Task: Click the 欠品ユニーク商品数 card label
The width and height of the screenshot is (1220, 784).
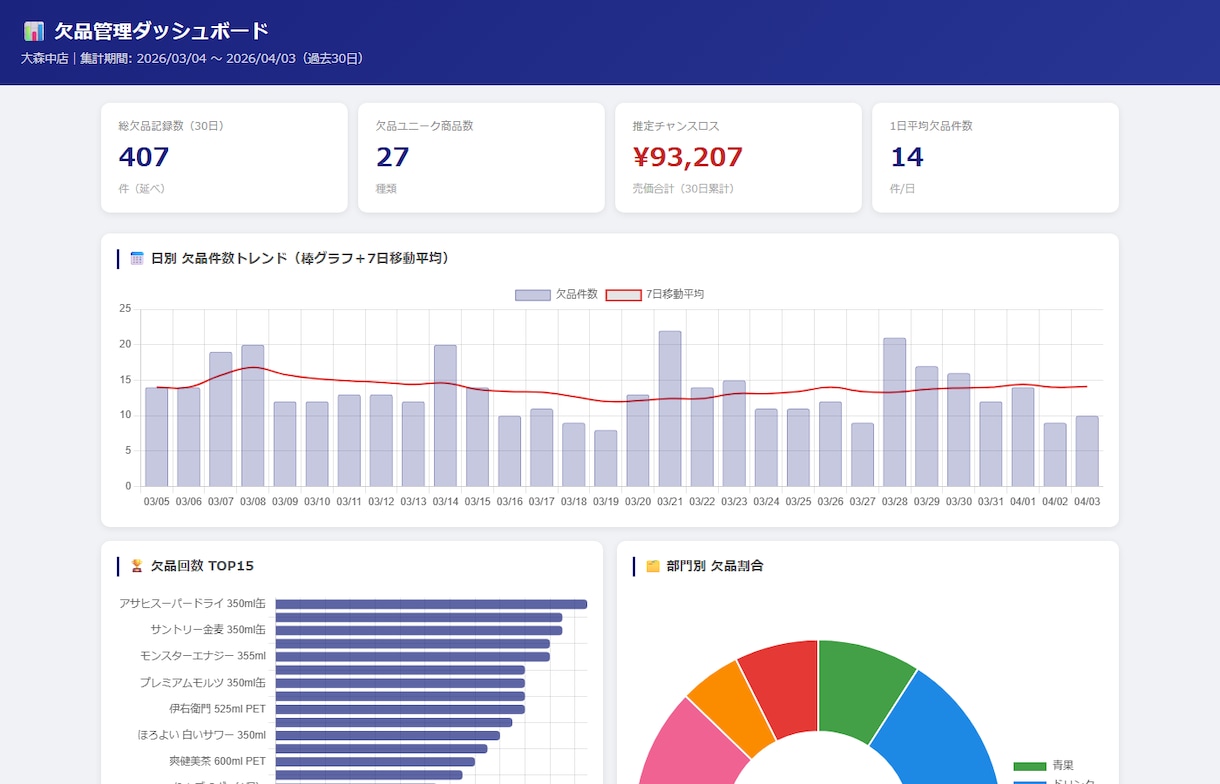Action: pyautogui.click(x=424, y=126)
